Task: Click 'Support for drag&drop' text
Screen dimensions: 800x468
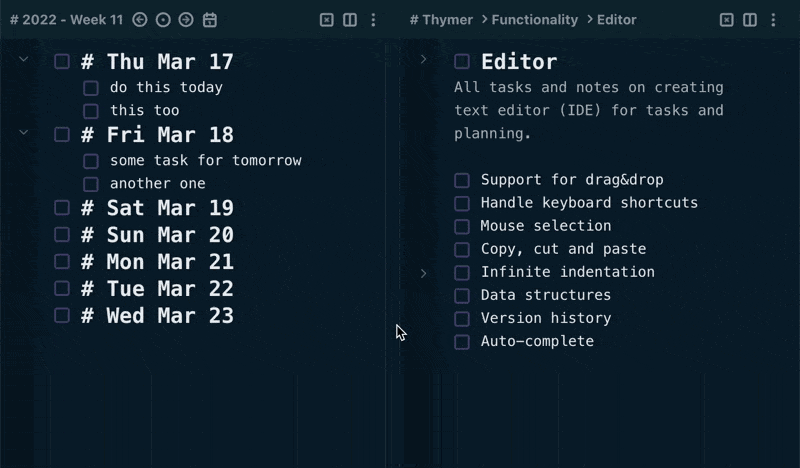Action: click(x=572, y=180)
